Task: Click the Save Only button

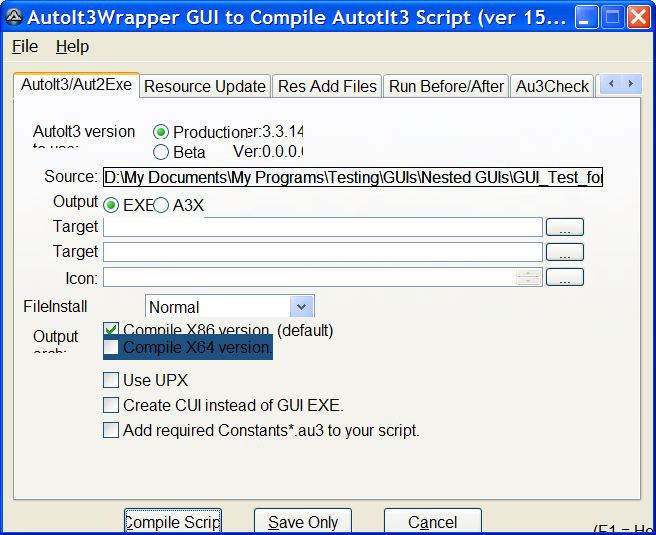Action: tap(303, 522)
